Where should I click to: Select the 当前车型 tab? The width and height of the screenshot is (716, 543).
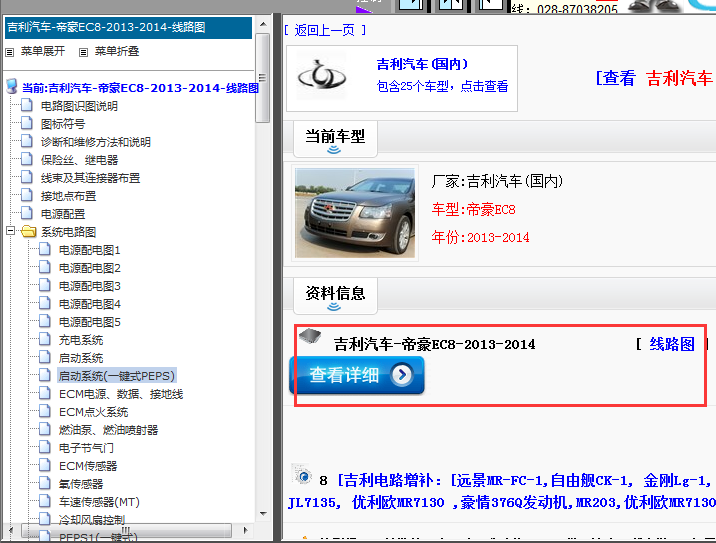pos(335,139)
